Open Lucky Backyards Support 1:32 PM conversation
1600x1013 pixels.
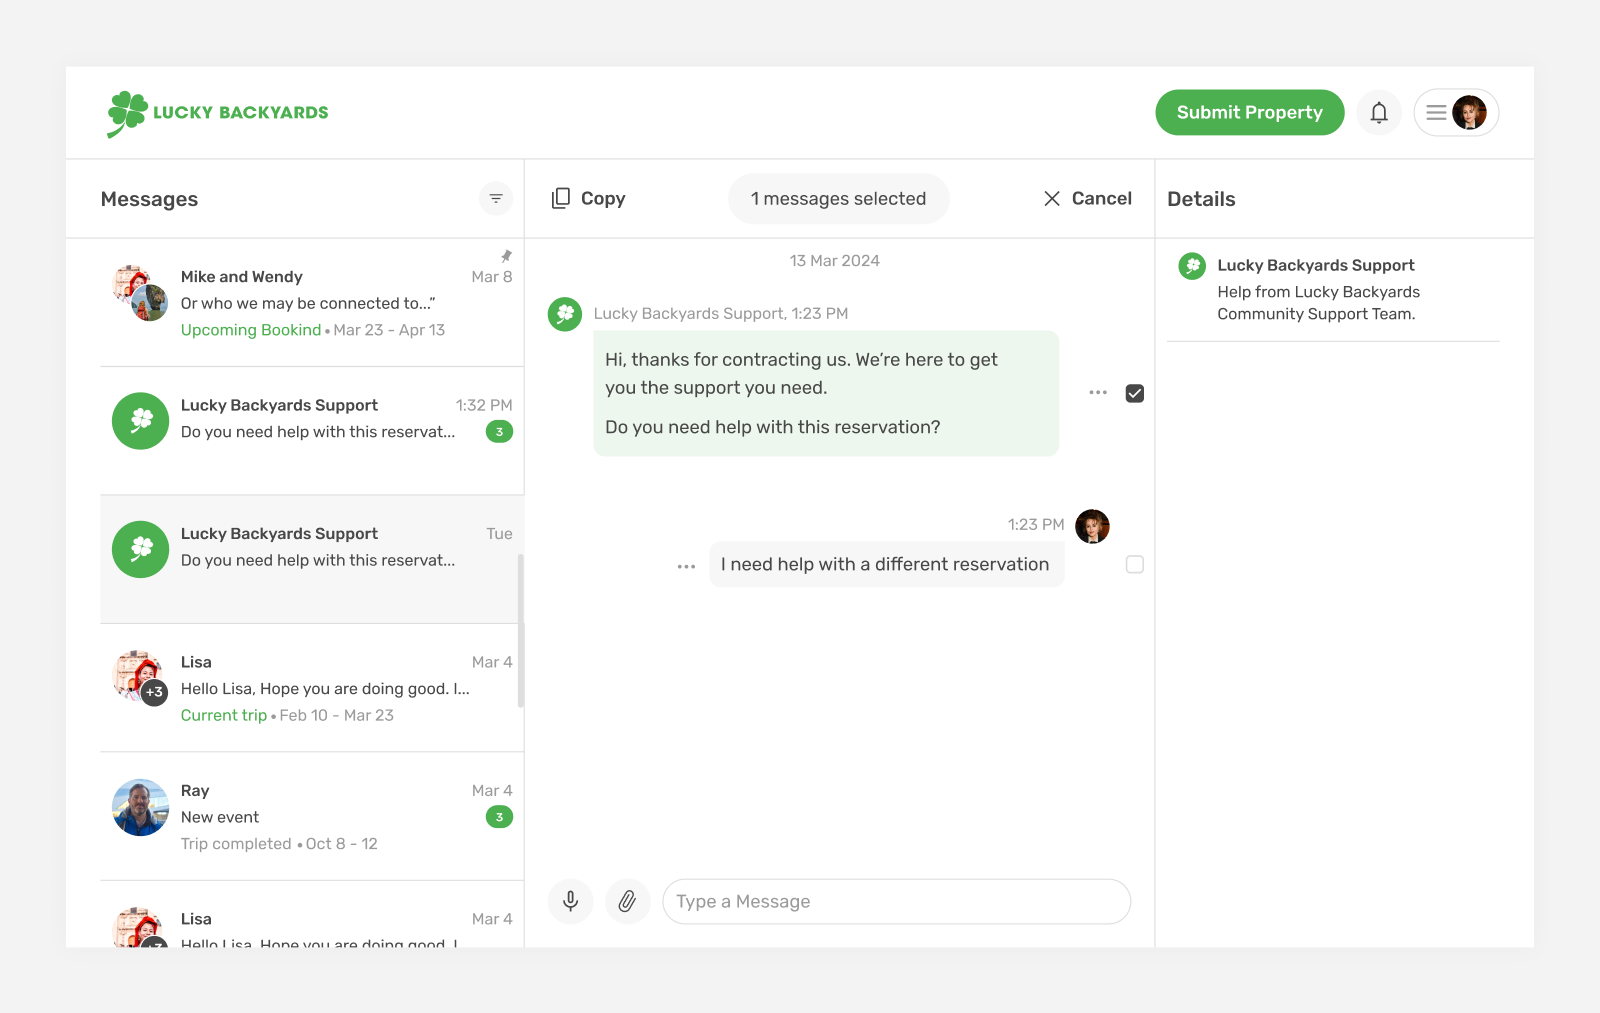pos(312,431)
